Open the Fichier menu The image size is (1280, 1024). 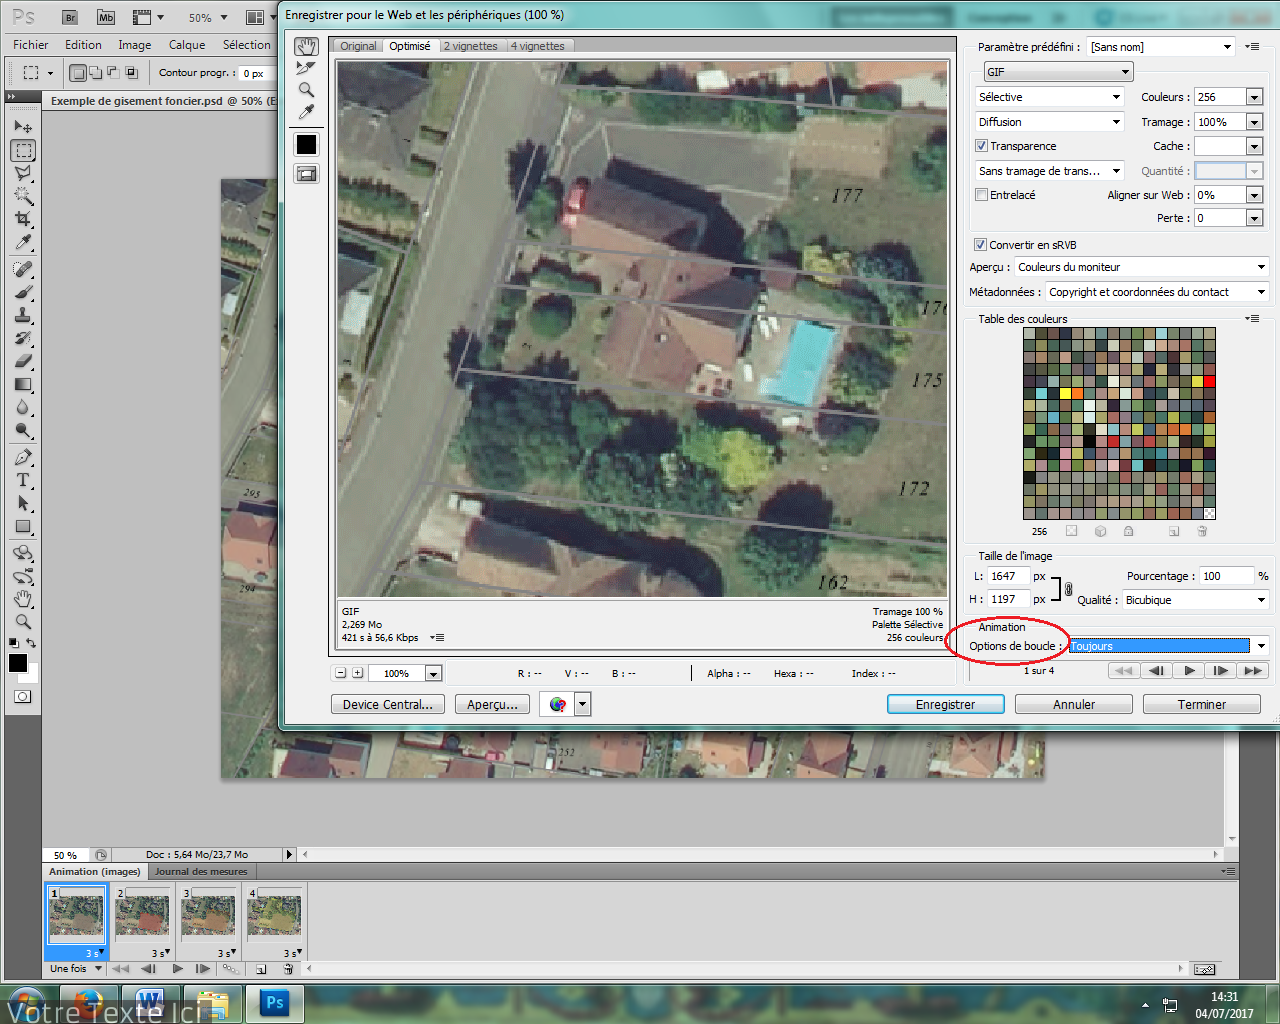pos(31,45)
